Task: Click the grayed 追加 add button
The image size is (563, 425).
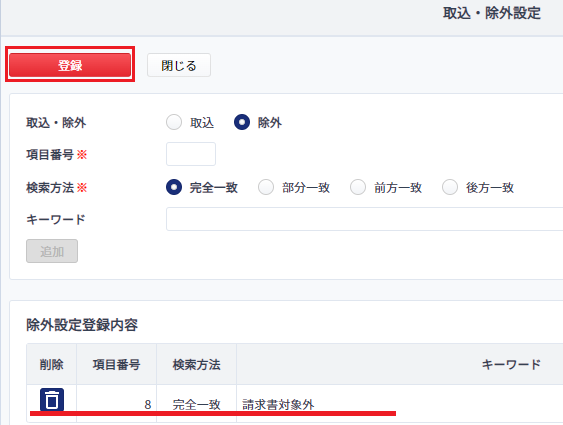Action: click(52, 251)
